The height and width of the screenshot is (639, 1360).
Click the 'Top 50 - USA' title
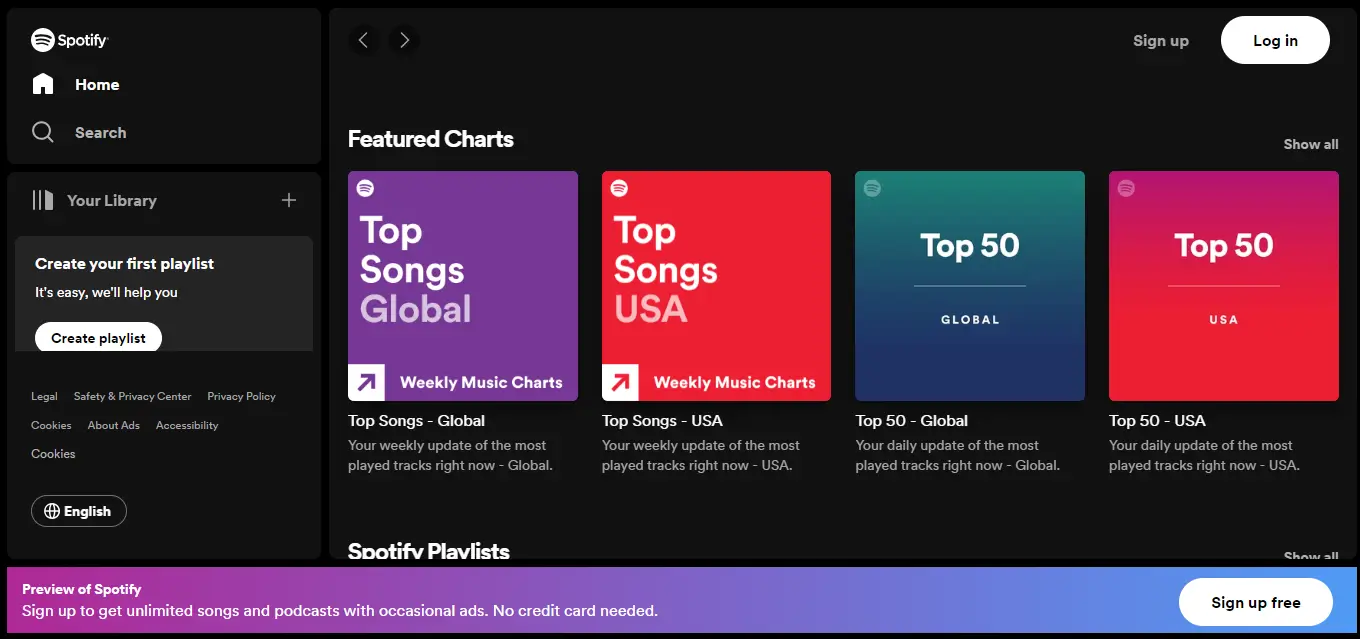click(1157, 420)
